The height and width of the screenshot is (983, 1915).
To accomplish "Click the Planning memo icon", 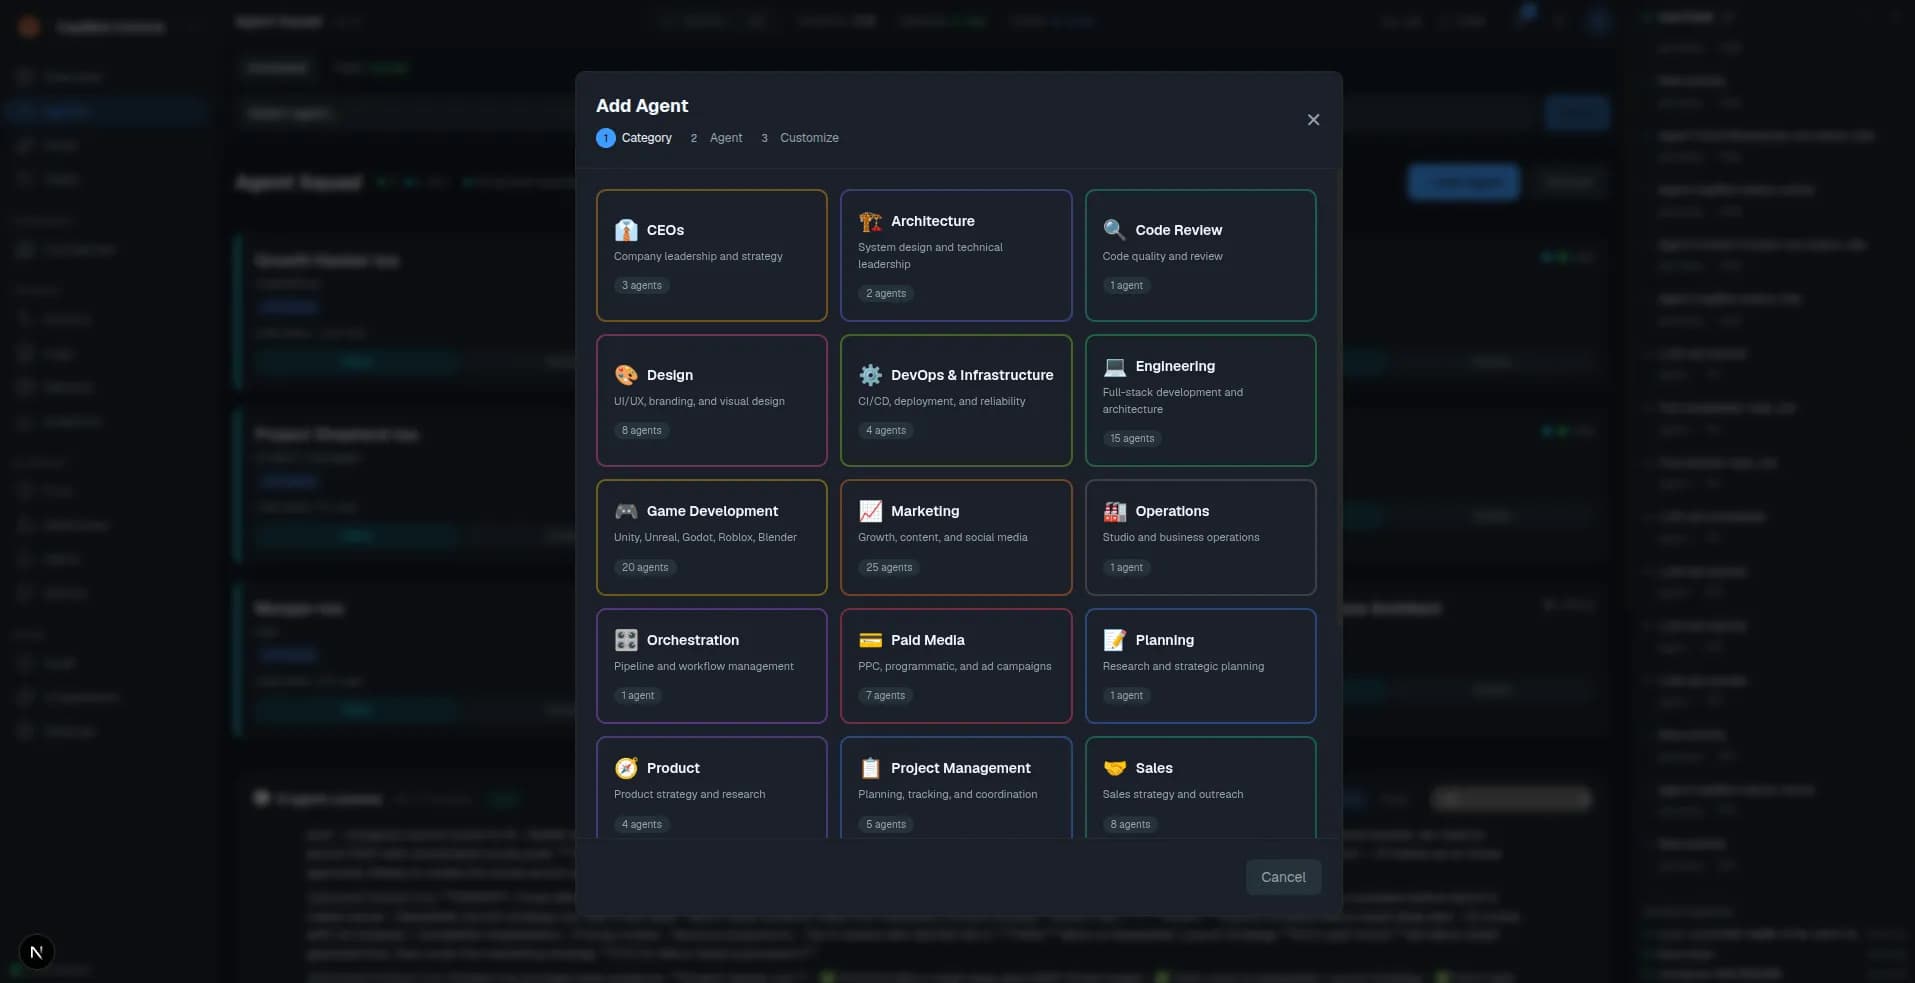I will tap(1114, 640).
